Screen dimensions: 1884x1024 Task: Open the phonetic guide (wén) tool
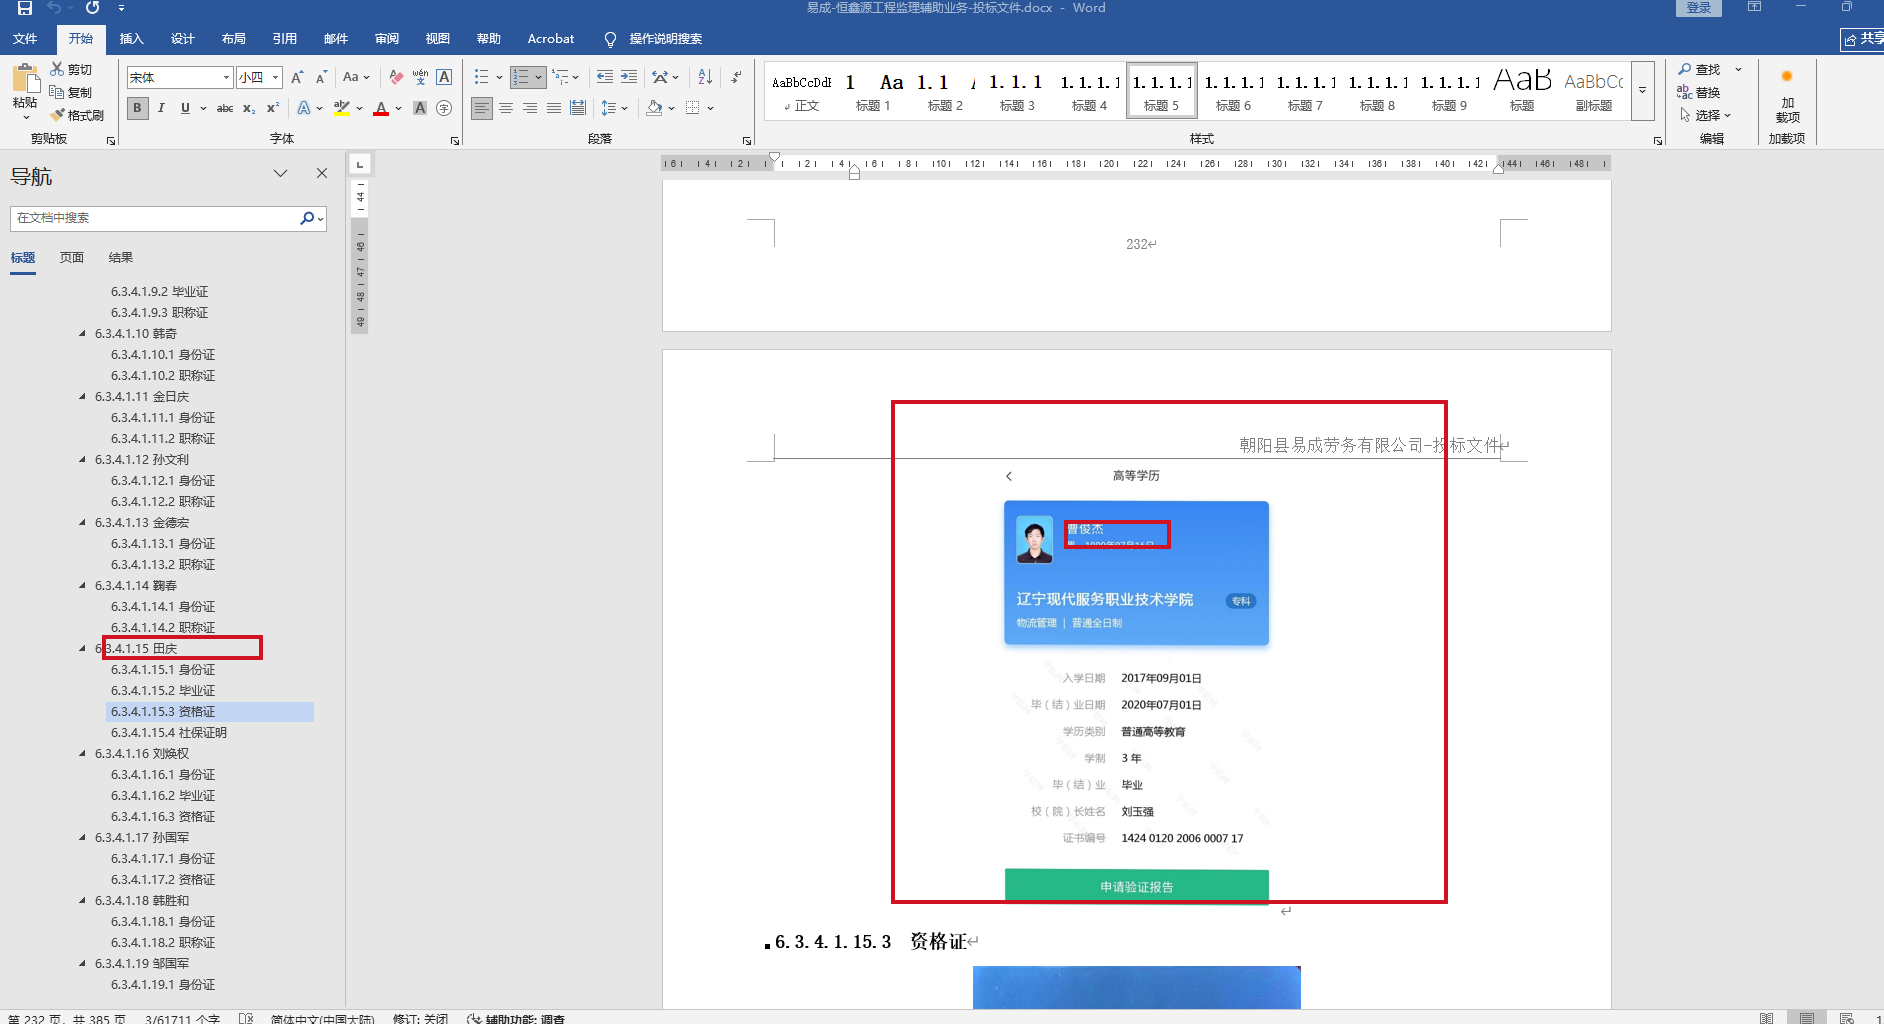(420, 77)
